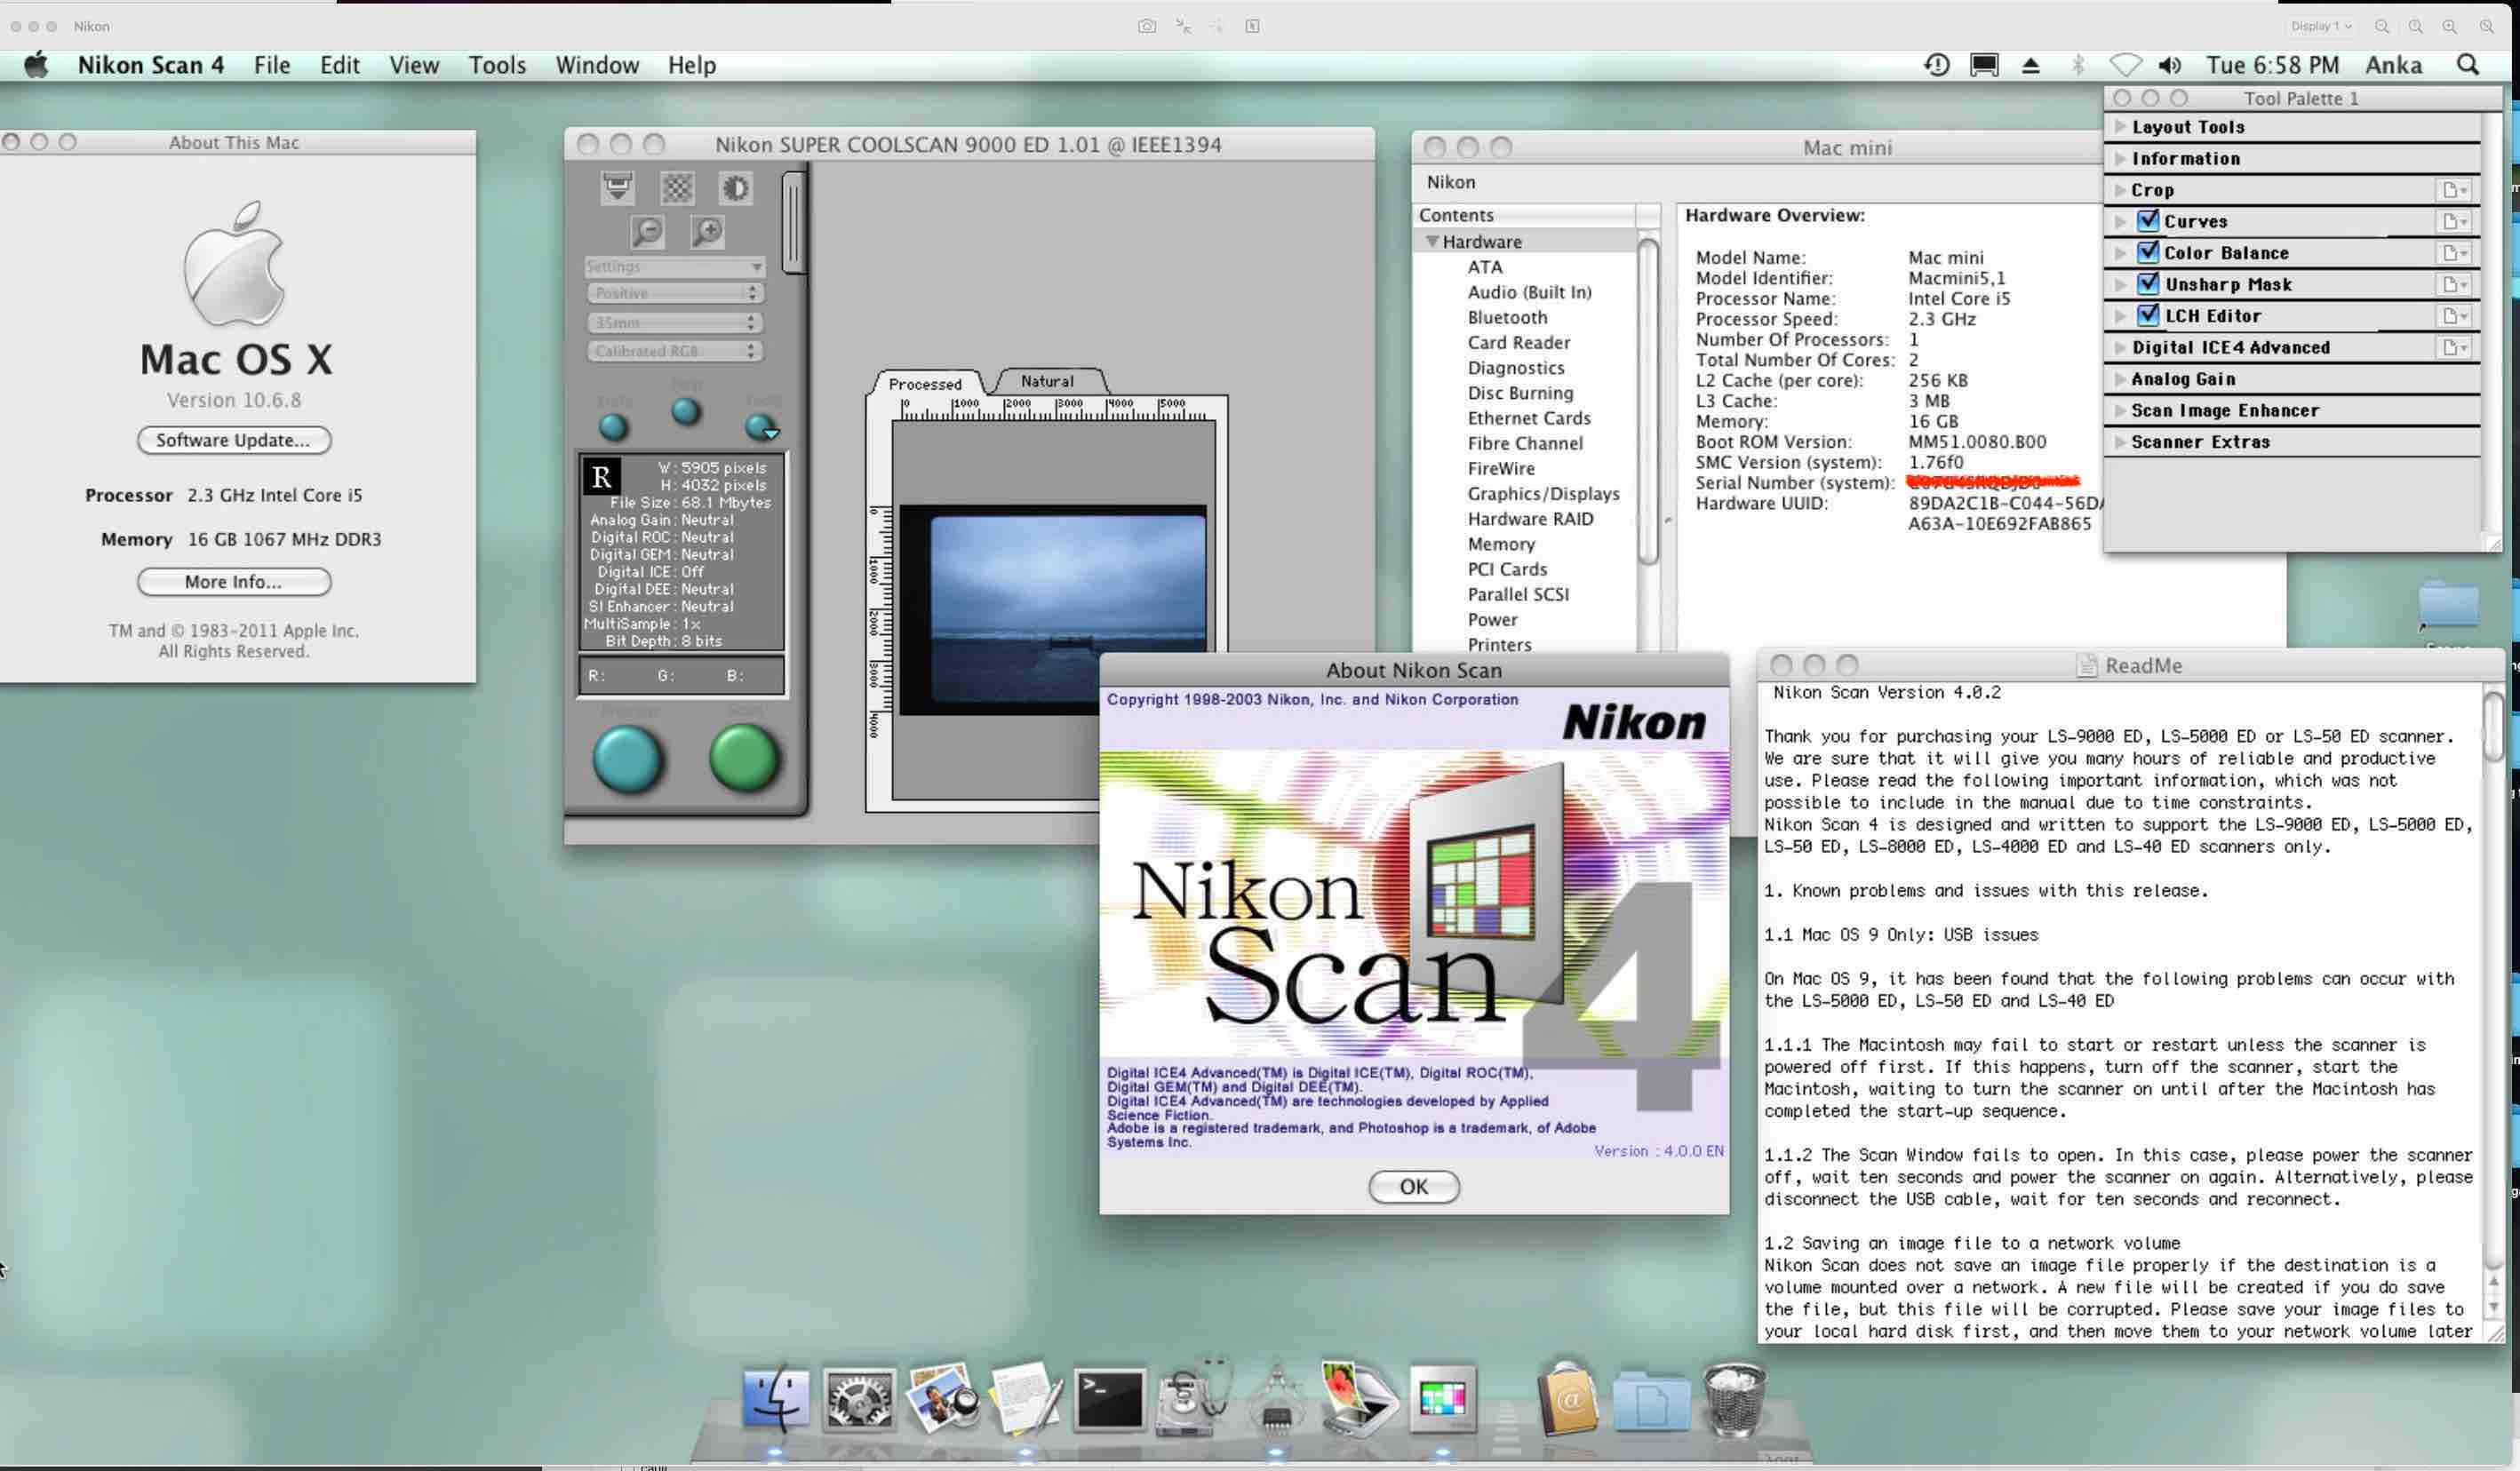Disable the LCH Editor checkbox
Image resolution: width=2520 pixels, height=1471 pixels.
tap(2147, 316)
